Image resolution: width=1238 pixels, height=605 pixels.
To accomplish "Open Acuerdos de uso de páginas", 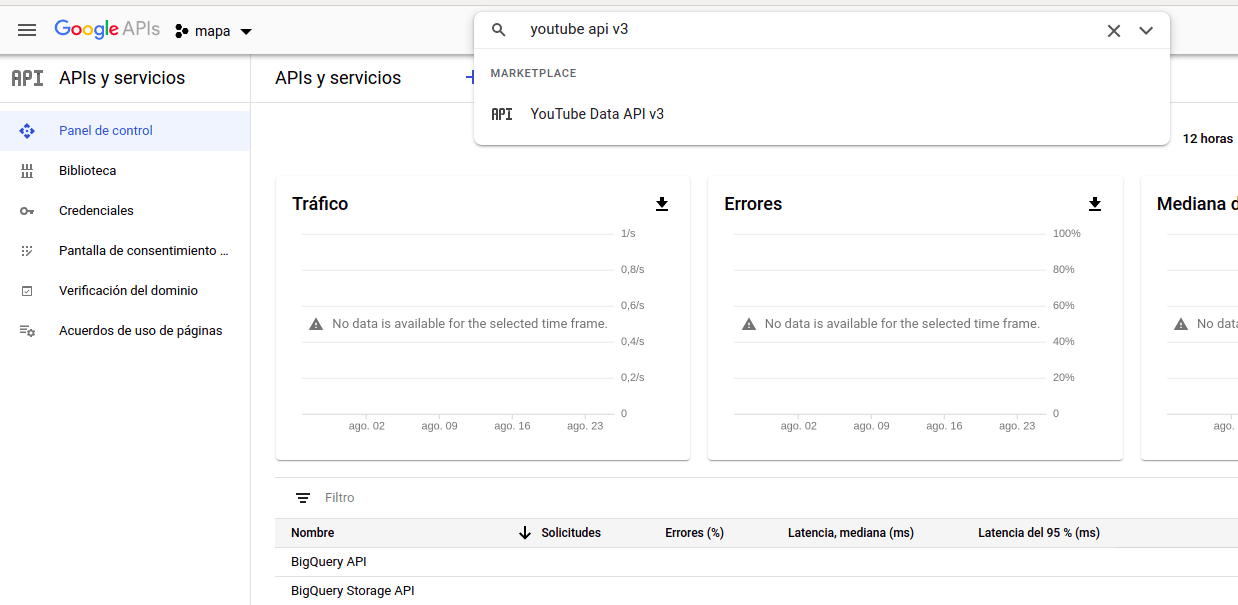I will (125, 331).
